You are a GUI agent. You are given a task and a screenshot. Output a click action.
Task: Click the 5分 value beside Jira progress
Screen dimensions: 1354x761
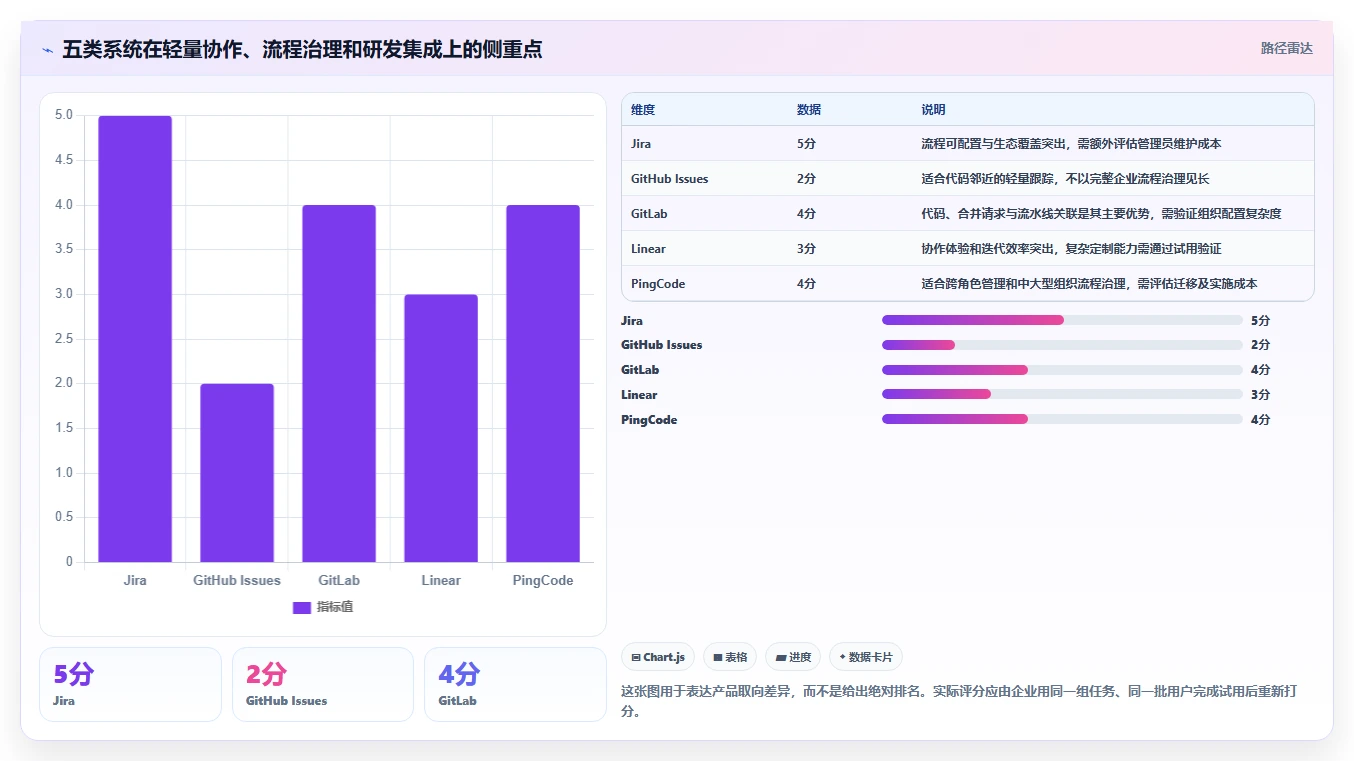1260,321
